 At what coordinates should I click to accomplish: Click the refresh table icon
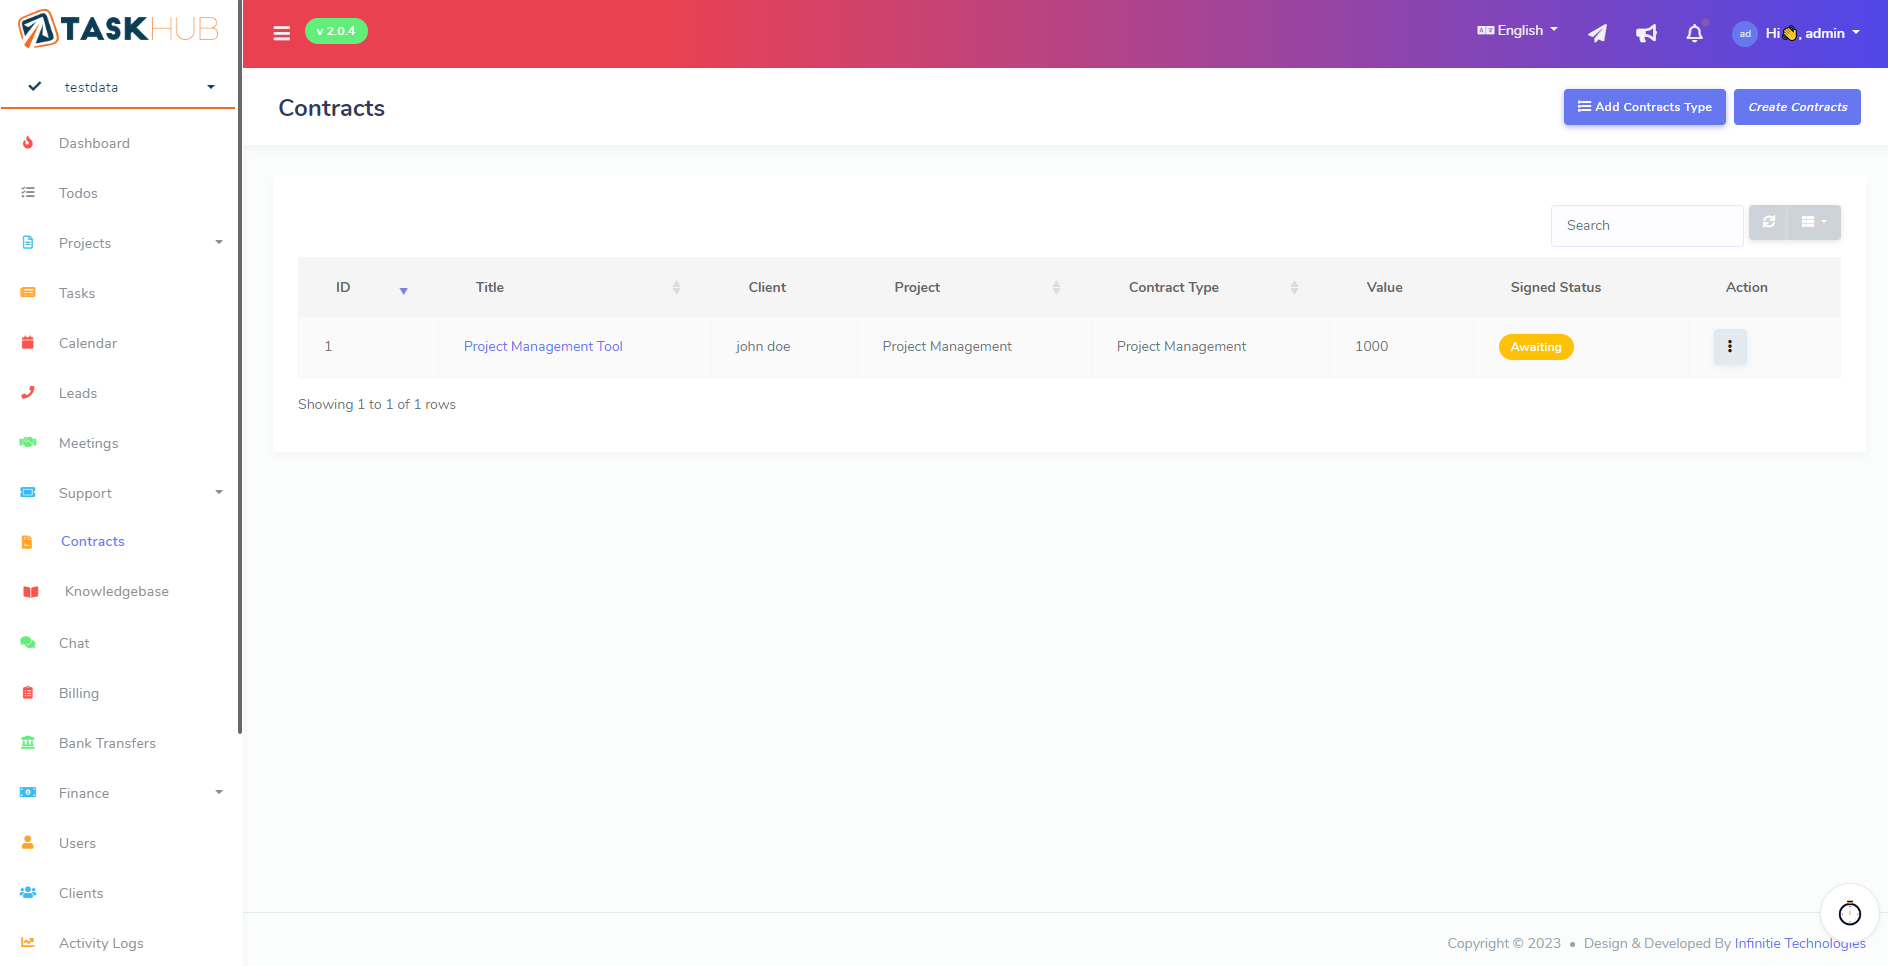pos(1768,222)
